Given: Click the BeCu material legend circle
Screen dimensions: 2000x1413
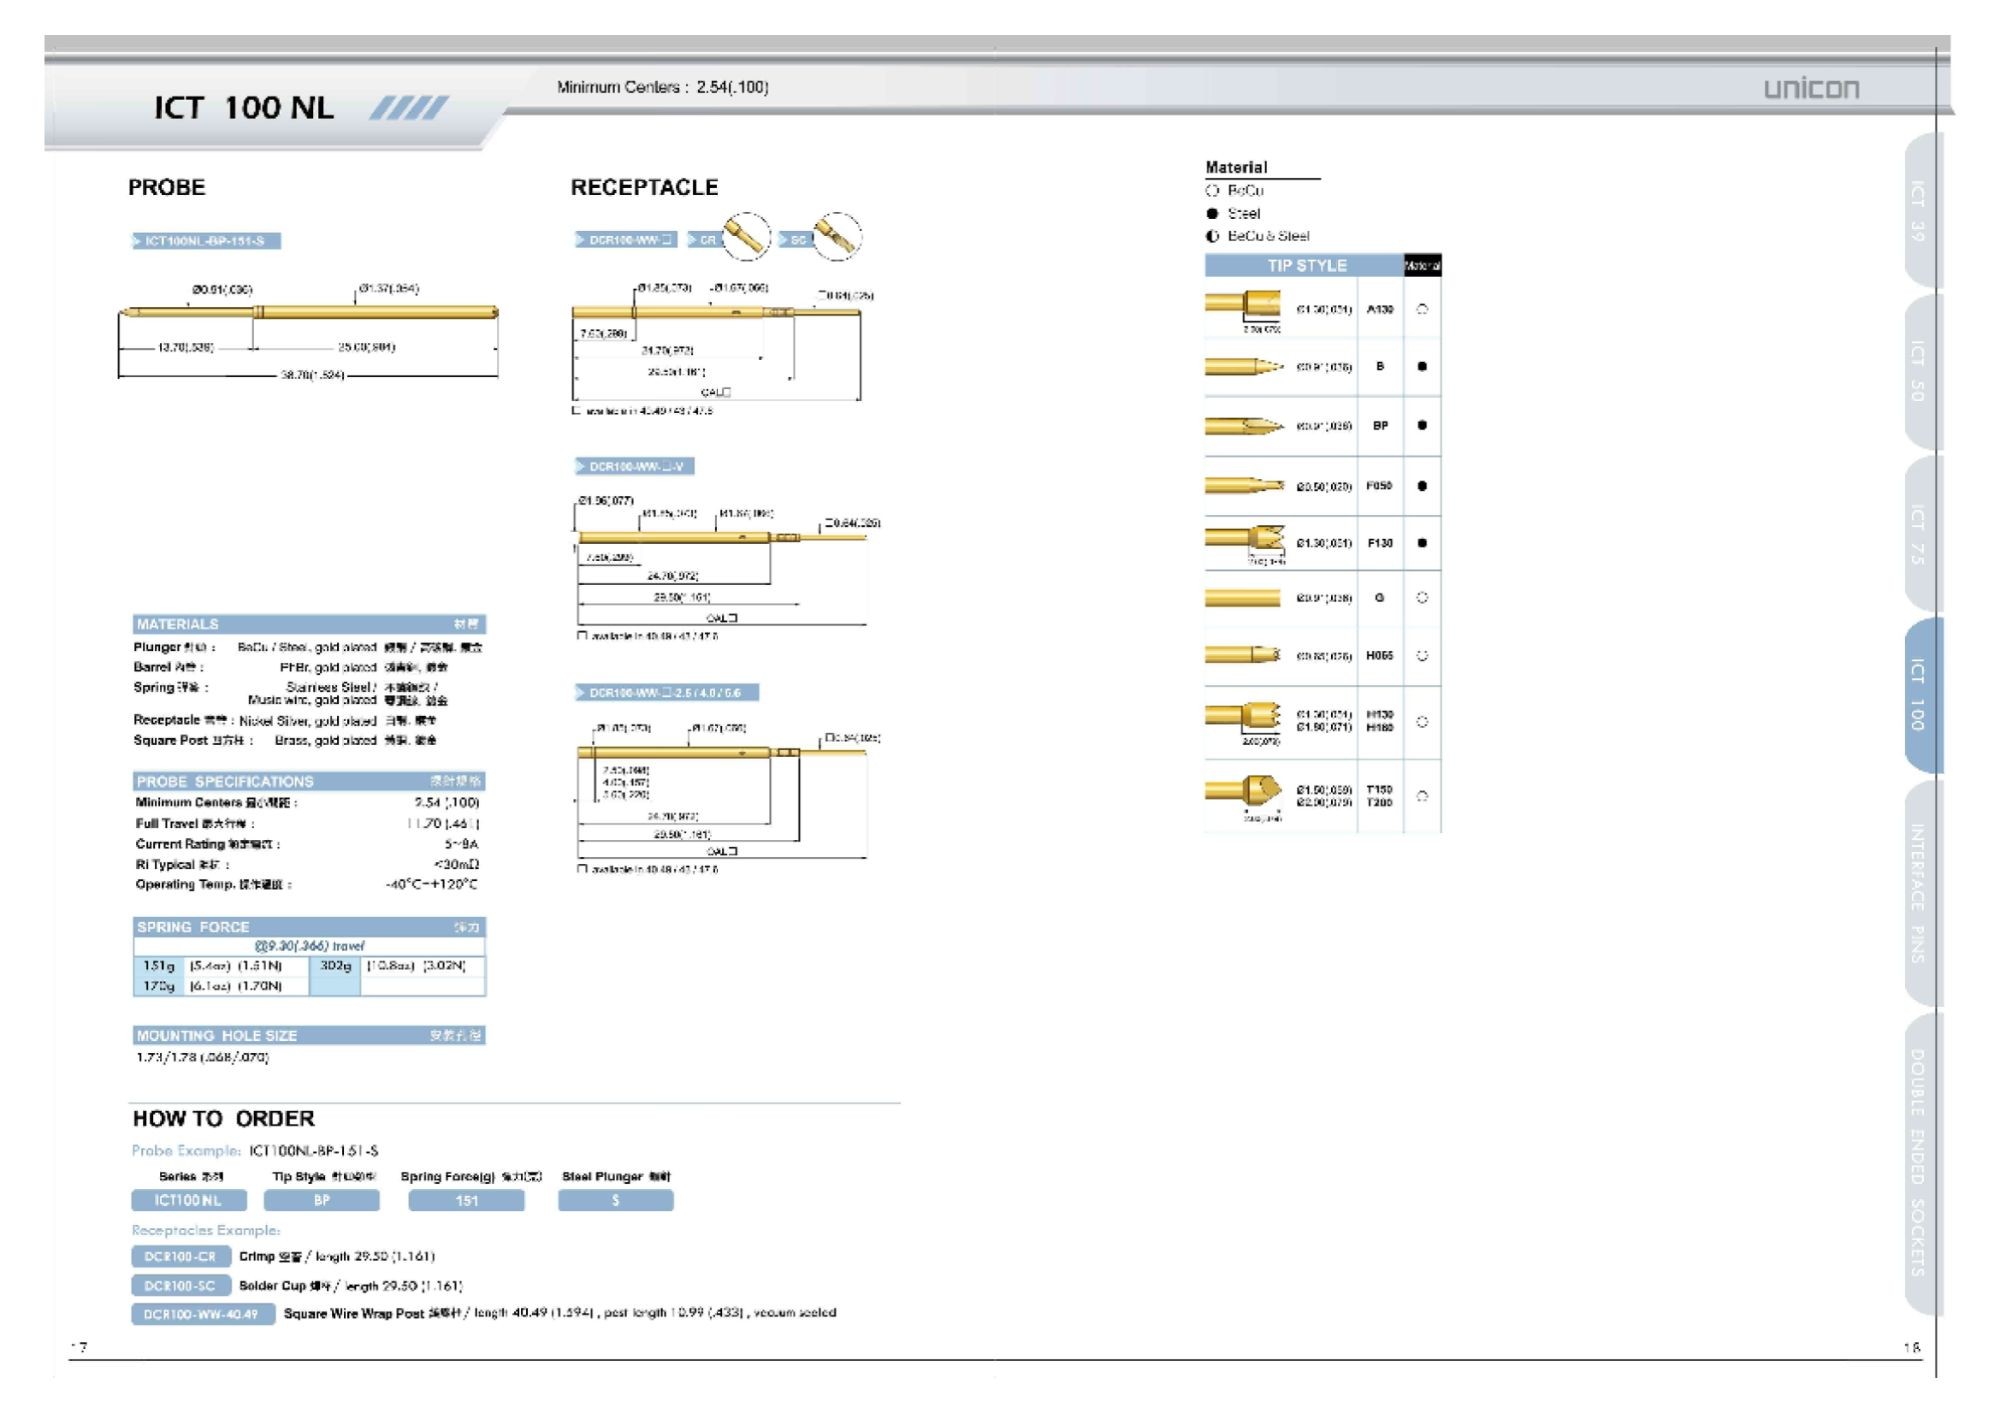Looking at the screenshot, I should click(x=1213, y=190).
